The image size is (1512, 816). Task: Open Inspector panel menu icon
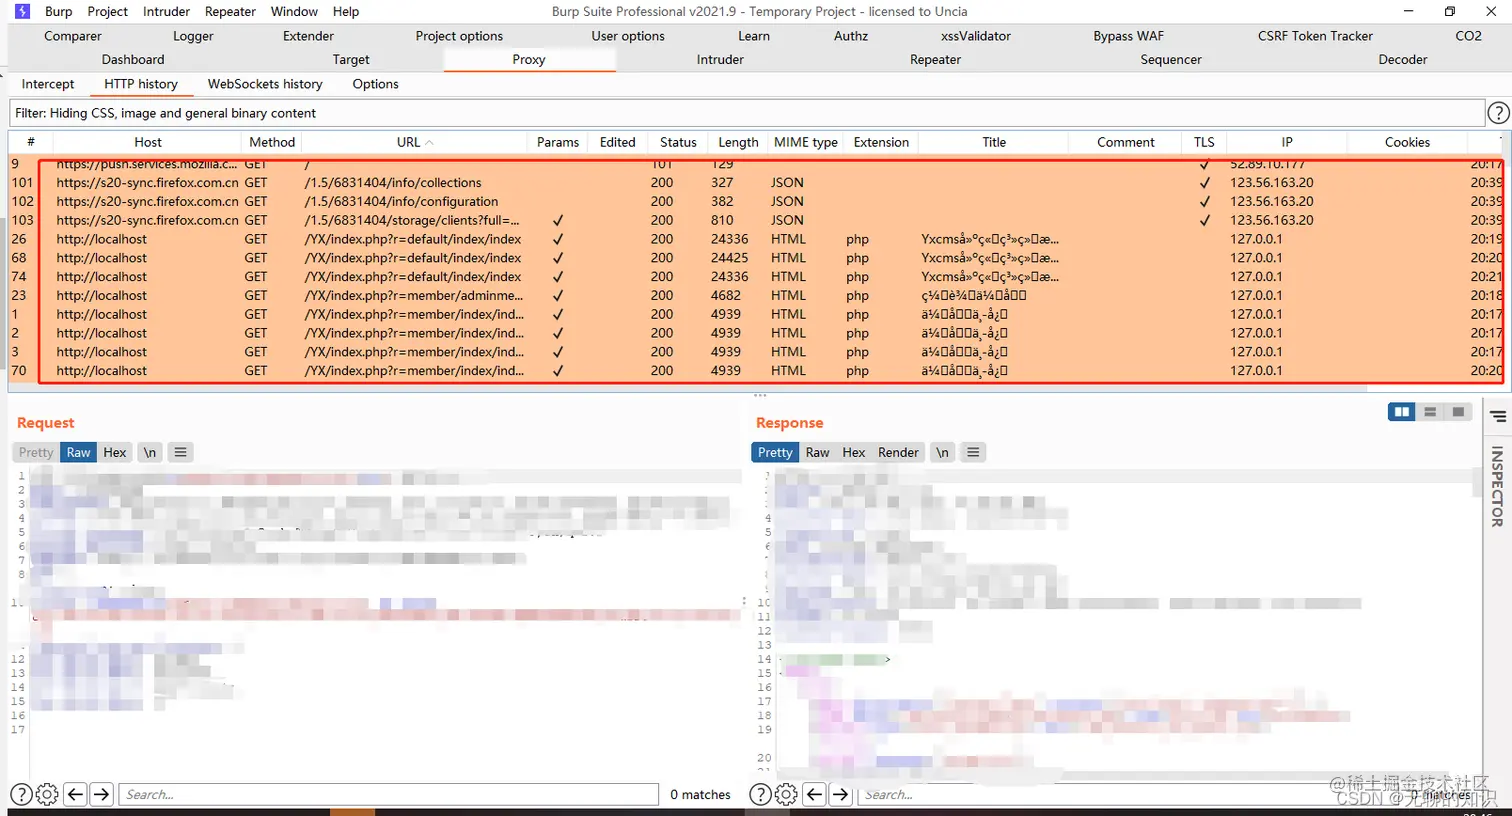pyautogui.click(x=1498, y=416)
